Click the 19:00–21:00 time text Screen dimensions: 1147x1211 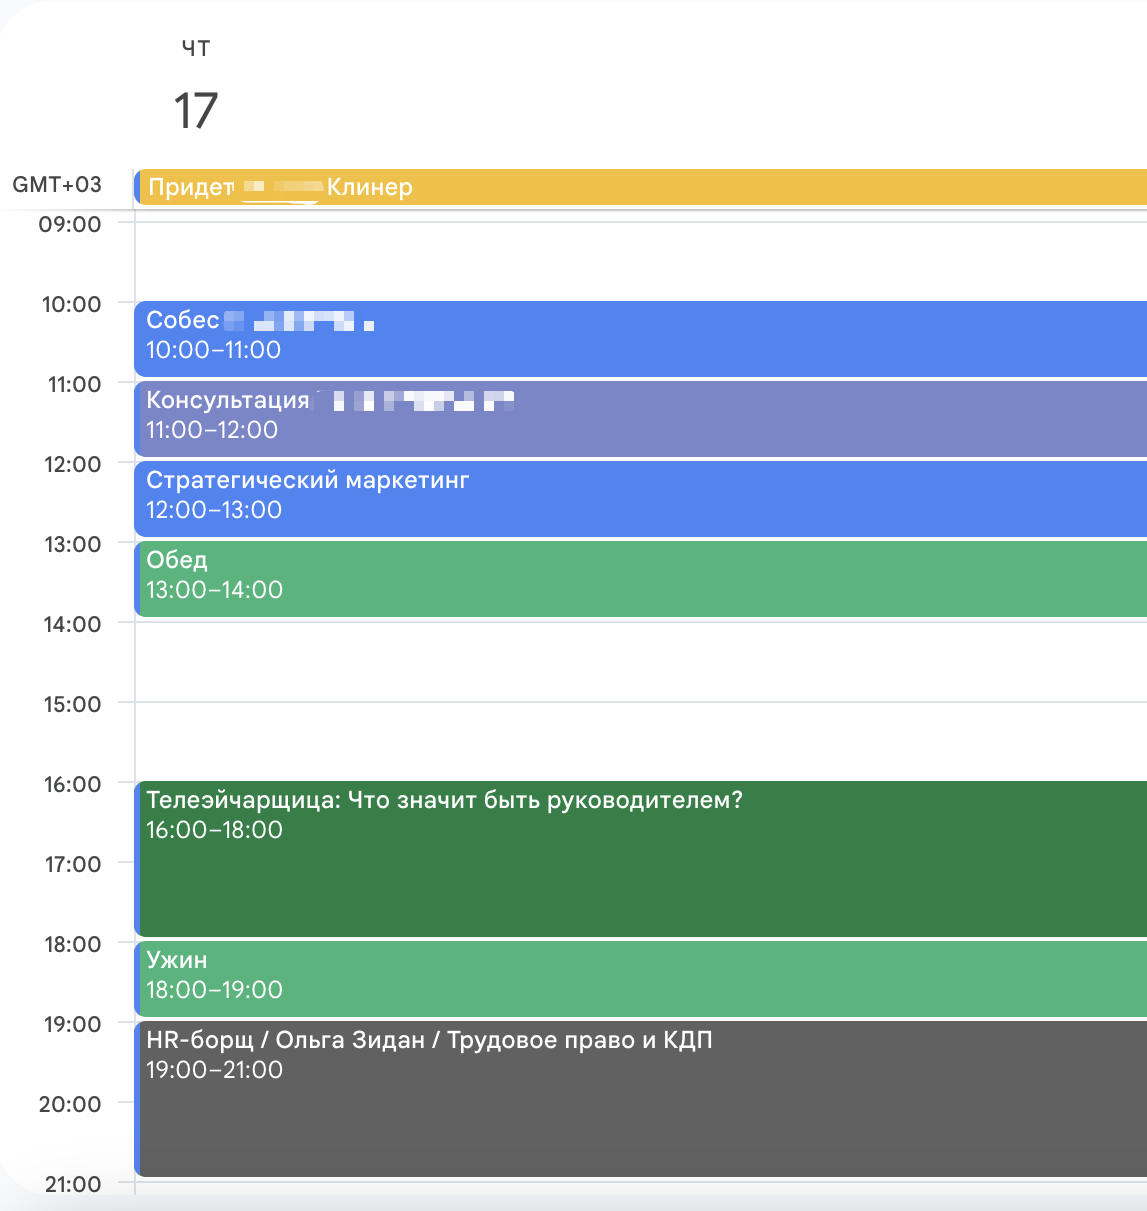tap(215, 1070)
